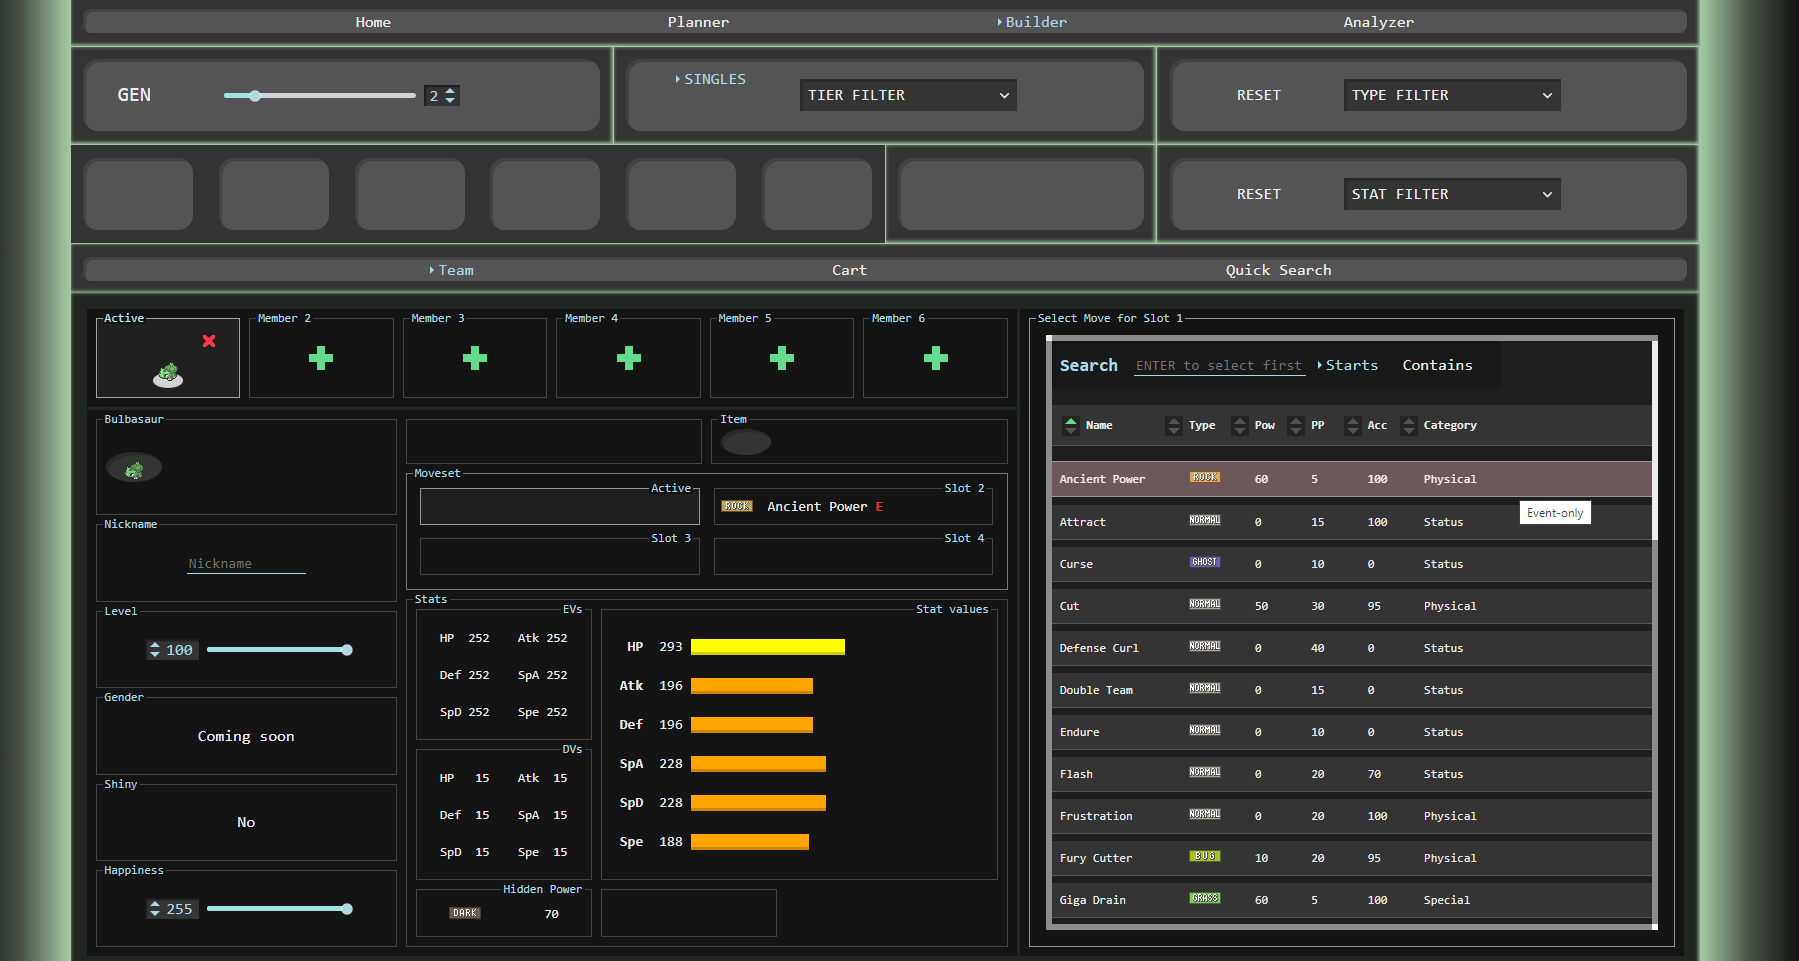Toggle Shiny option showing No
Viewport: 1799px width, 961px height.
click(x=246, y=822)
